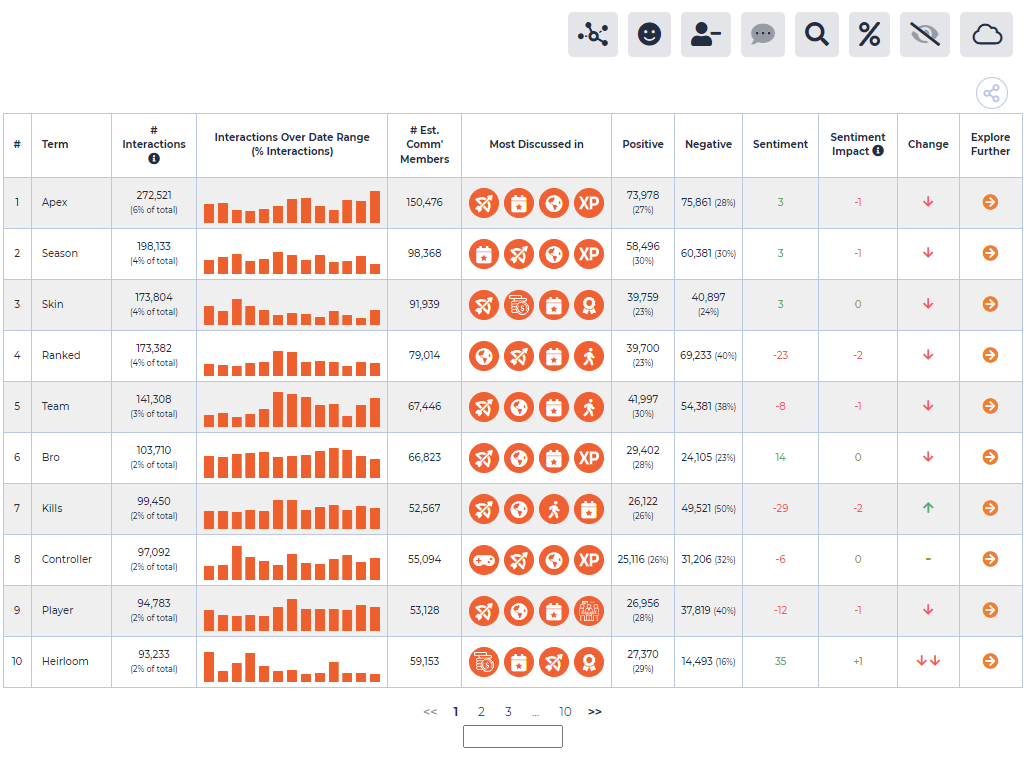The height and width of the screenshot is (762, 1026).
Task: Toggle the percent display icon
Action: (869, 35)
